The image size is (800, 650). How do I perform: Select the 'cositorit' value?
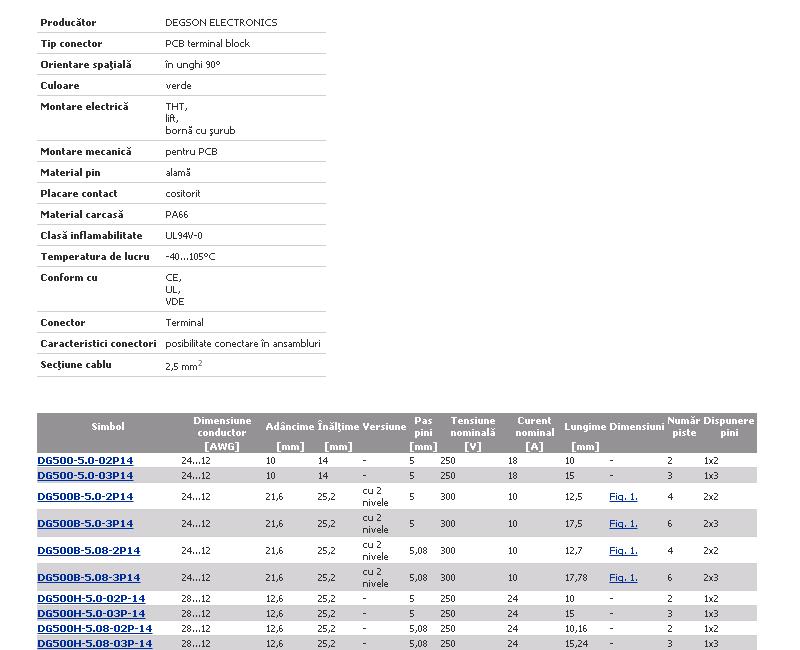click(183, 193)
